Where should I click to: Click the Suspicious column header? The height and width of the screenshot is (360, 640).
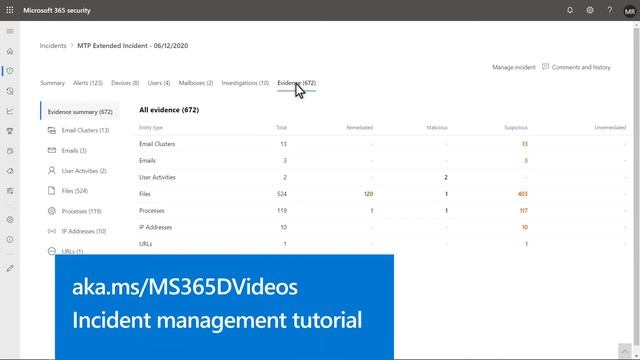[x=516, y=128]
